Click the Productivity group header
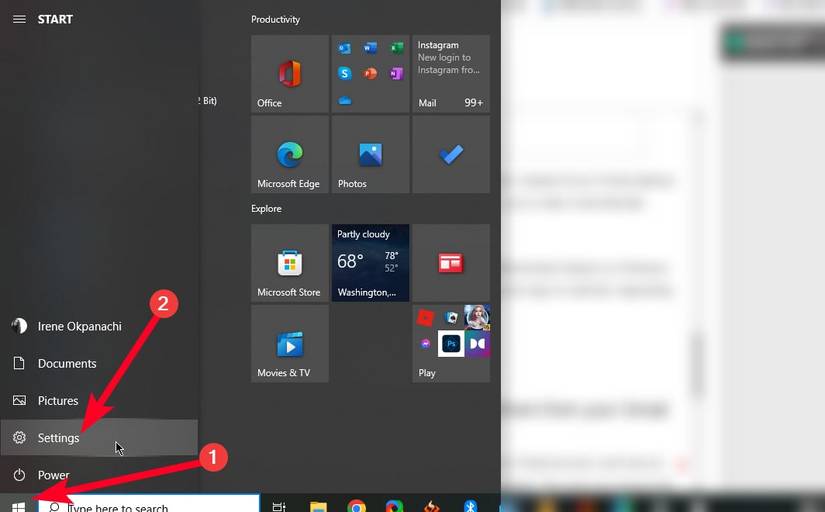The image size is (825, 512). (x=275, y=19)
